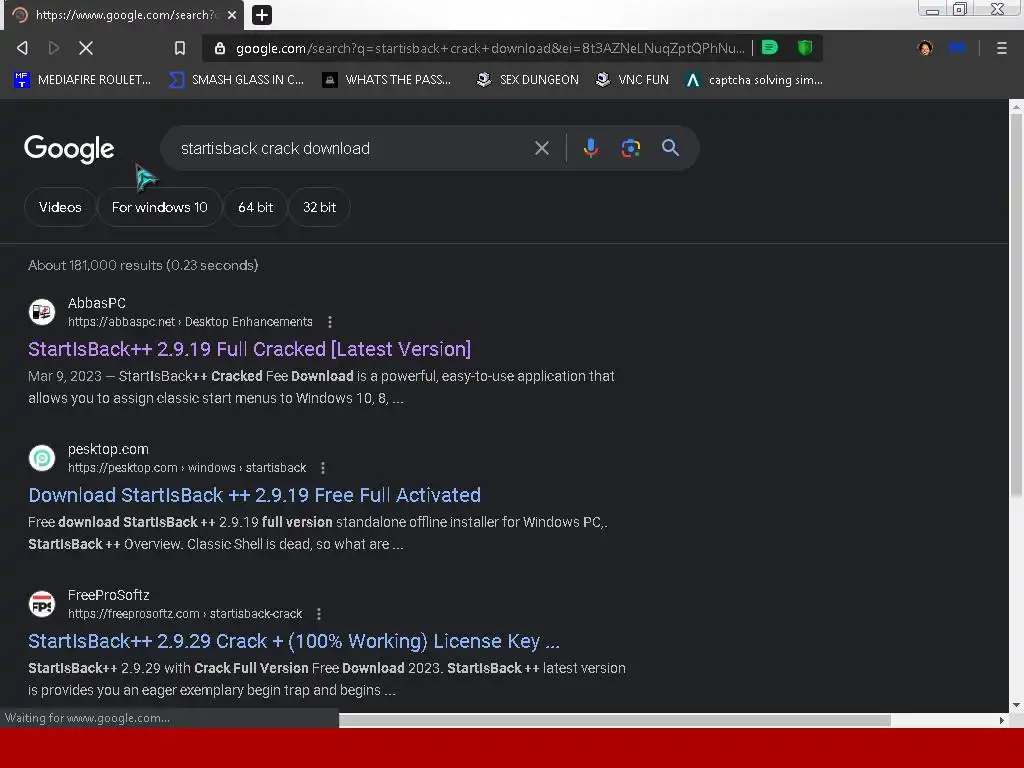Screen dimensions: 1024x768
Task: Open StartIsBack++ 2.9.19 Full Cracked result
Action: [x=249, y=349]
